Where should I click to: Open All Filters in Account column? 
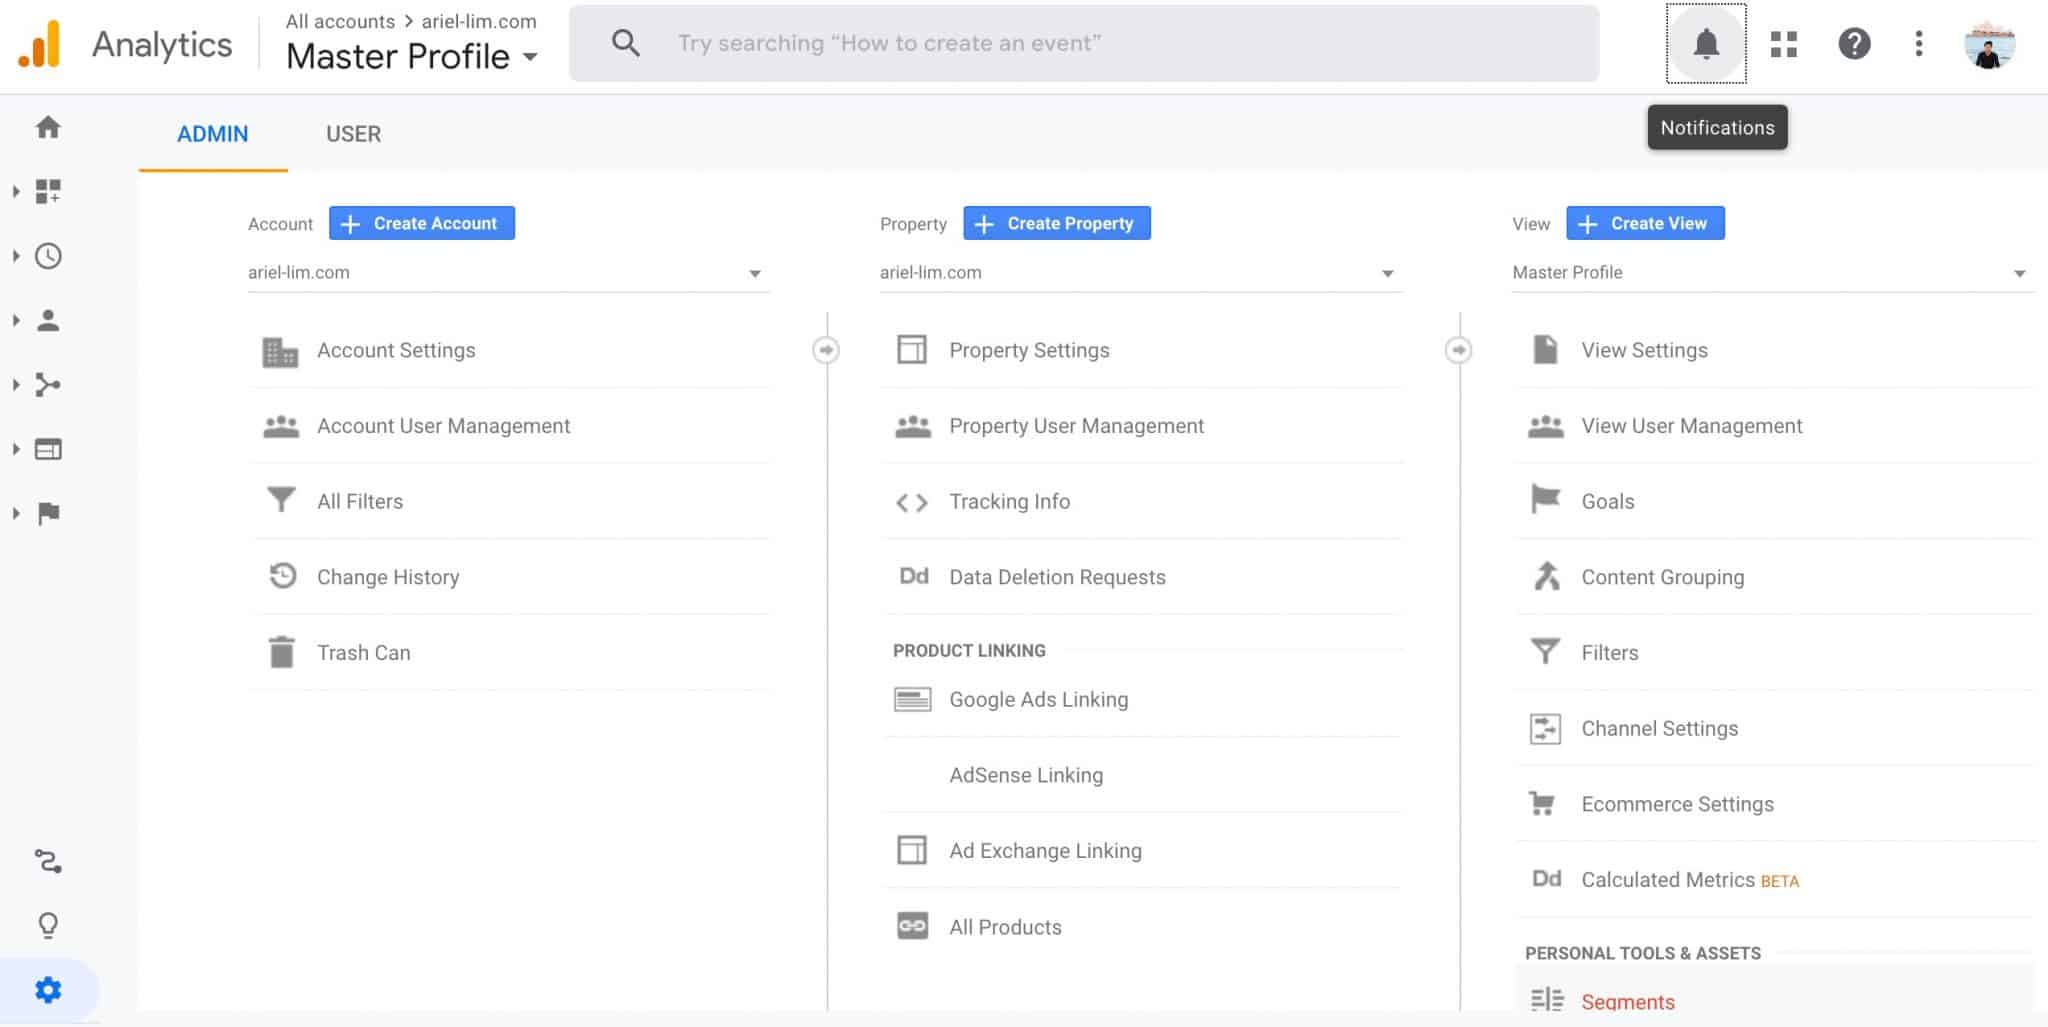[510, 501]
